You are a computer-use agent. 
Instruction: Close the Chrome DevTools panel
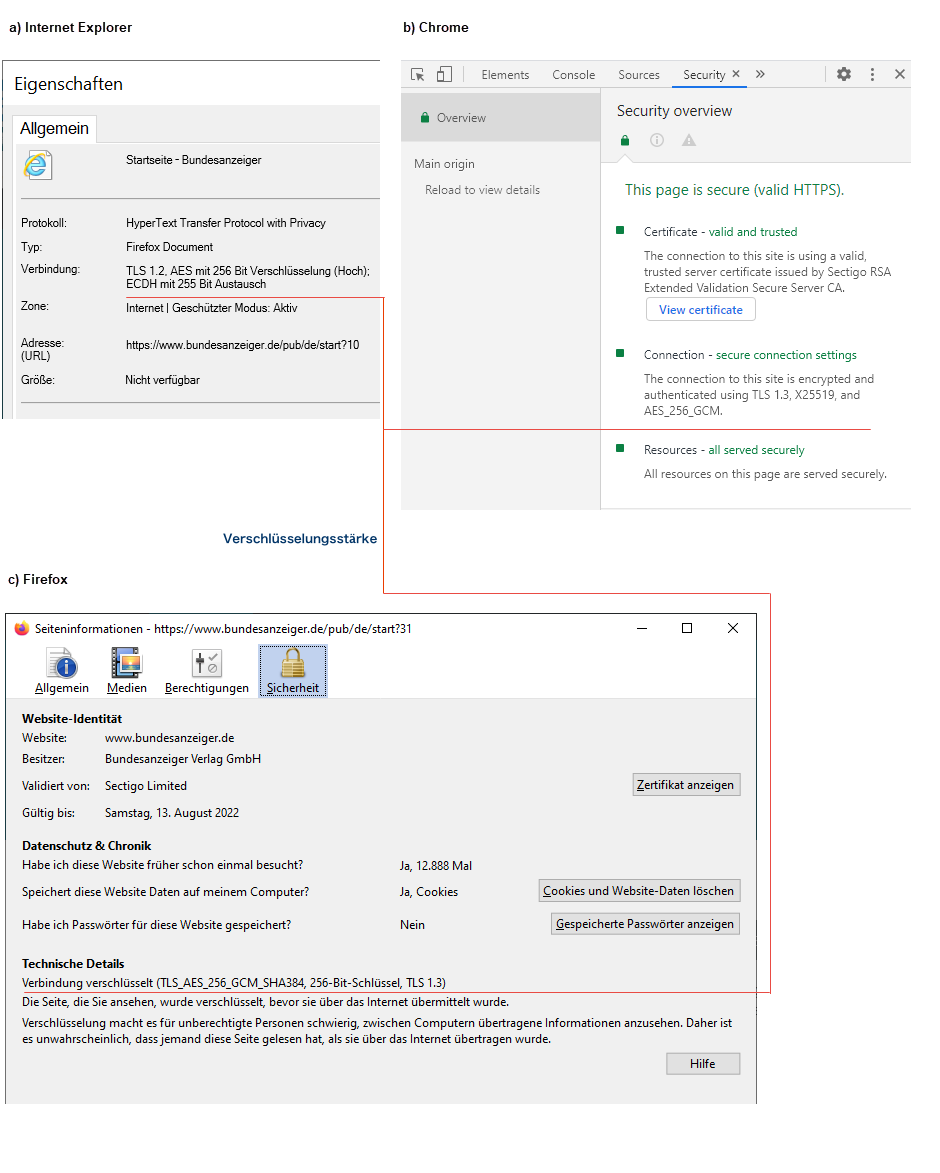(900, 74)
